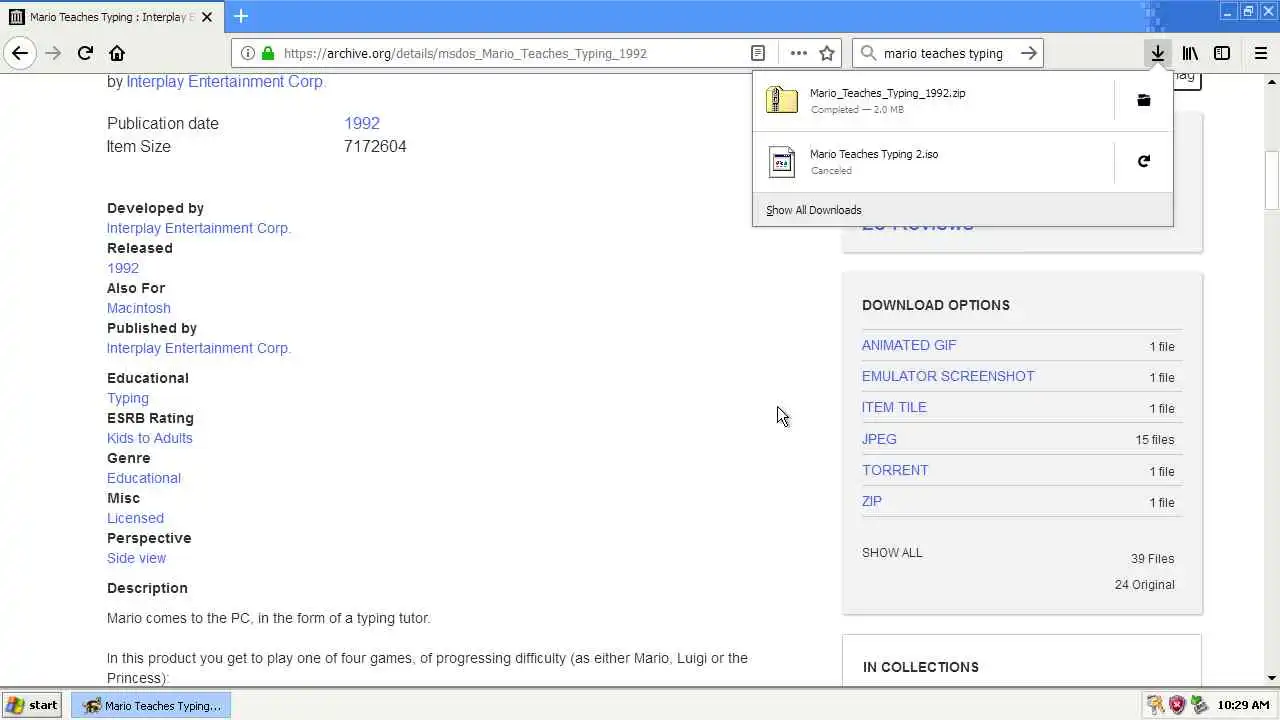The height and width of the screenshot is (720, 1280).
Task: Click the Typing link
Action: (x=128, y=398)
